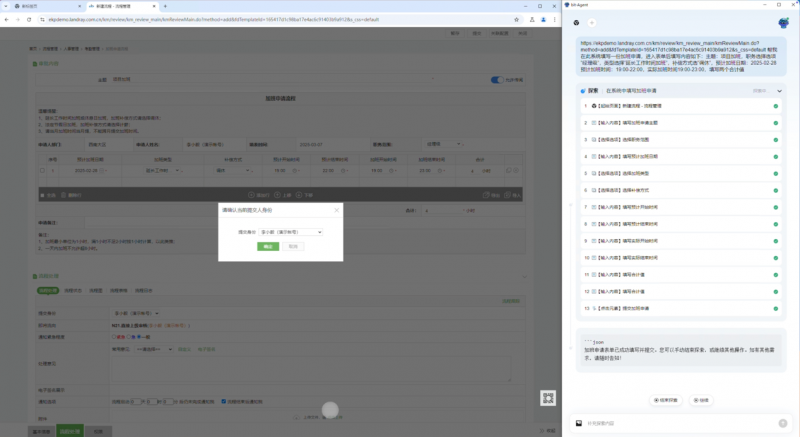Focus the 处理意见 opinion text area
This screenshot has height=437, width=800.
tap(311, 368)
